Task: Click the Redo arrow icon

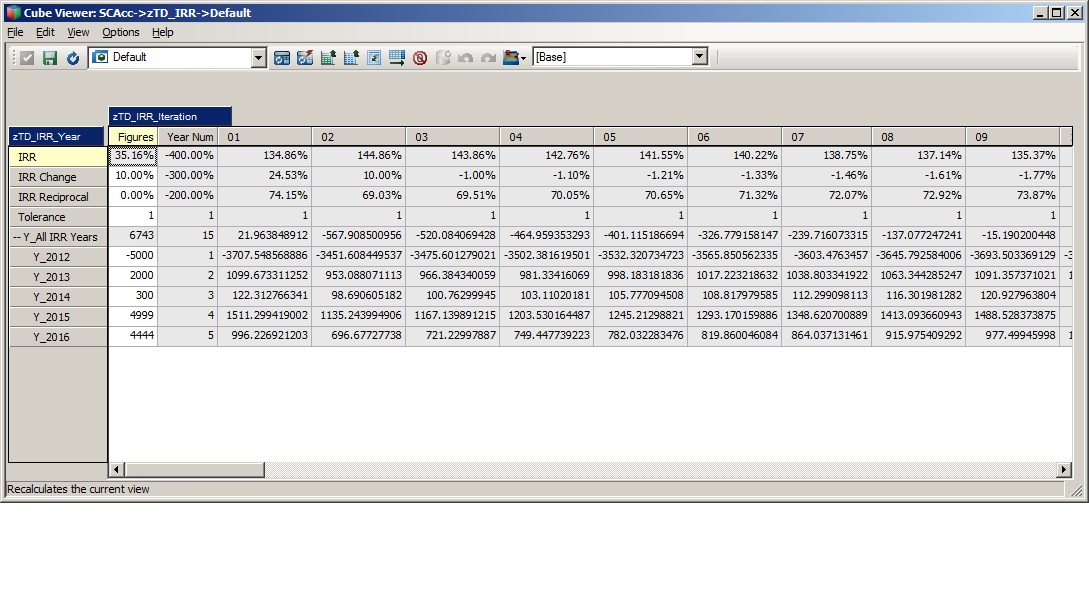Action: tap(488, 58)
